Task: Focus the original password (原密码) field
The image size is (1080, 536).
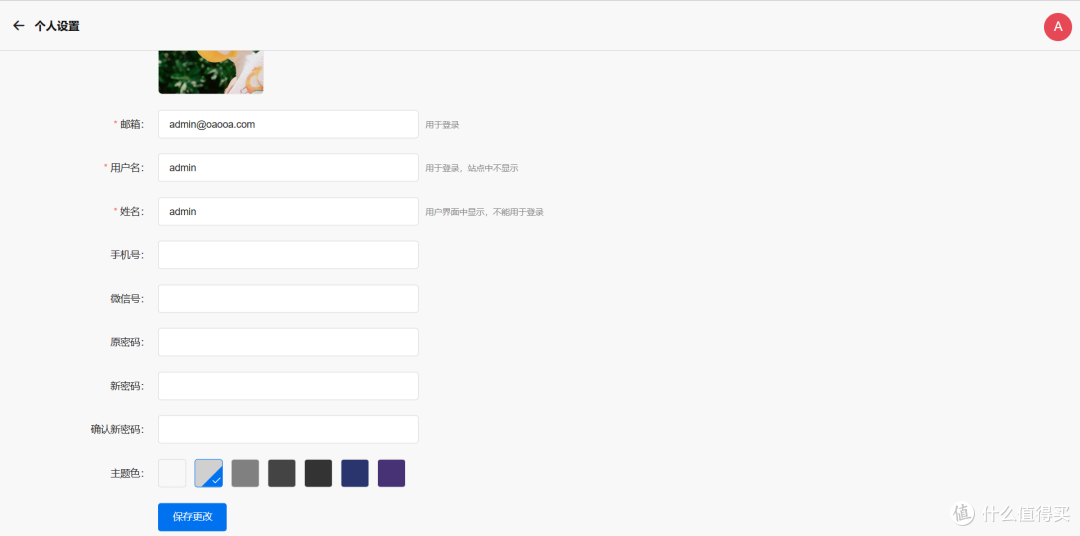Action: pos(288,342)
